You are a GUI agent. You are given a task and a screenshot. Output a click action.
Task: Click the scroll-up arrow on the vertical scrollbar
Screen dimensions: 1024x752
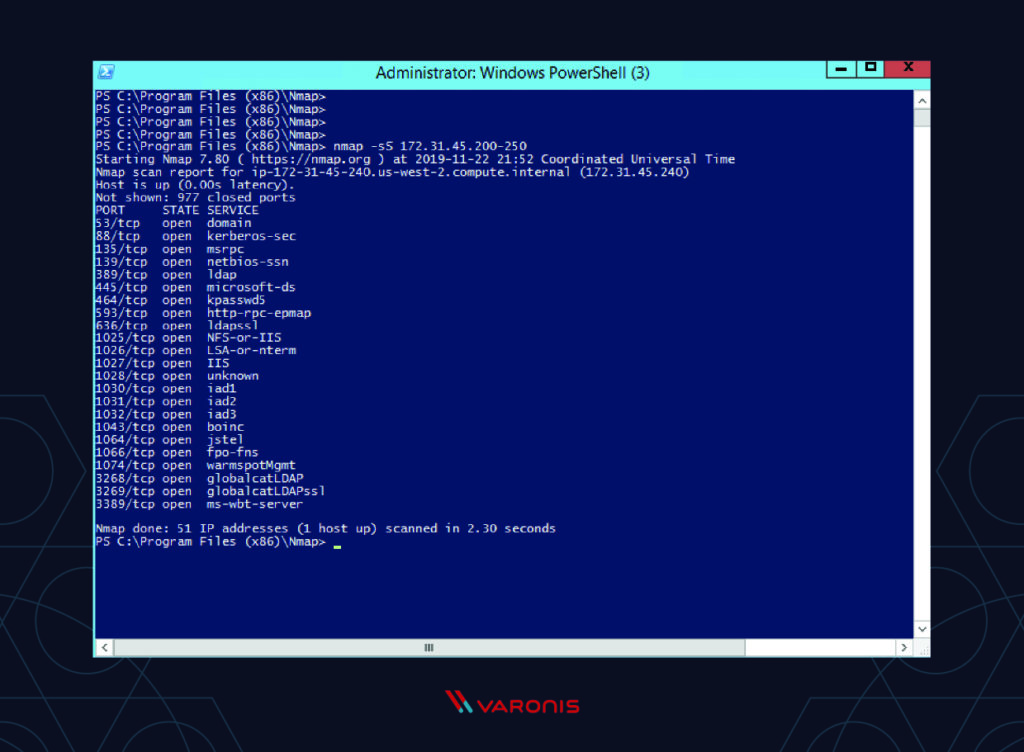(921, 99)
